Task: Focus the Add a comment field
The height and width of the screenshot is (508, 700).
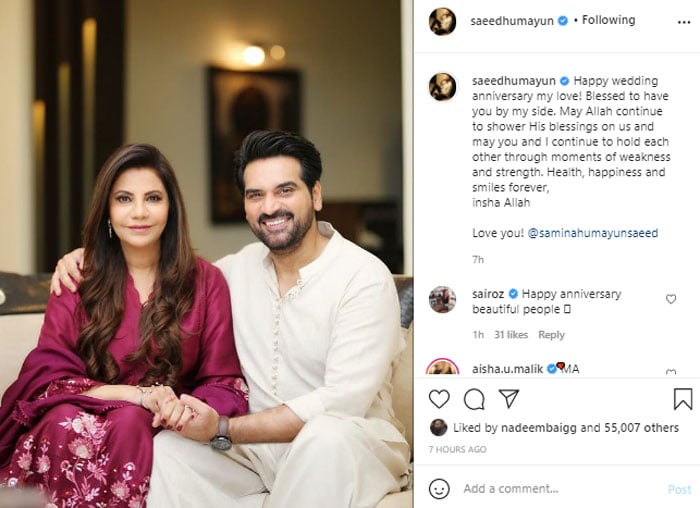Action: pyautogui.click(x=560, y=489)
